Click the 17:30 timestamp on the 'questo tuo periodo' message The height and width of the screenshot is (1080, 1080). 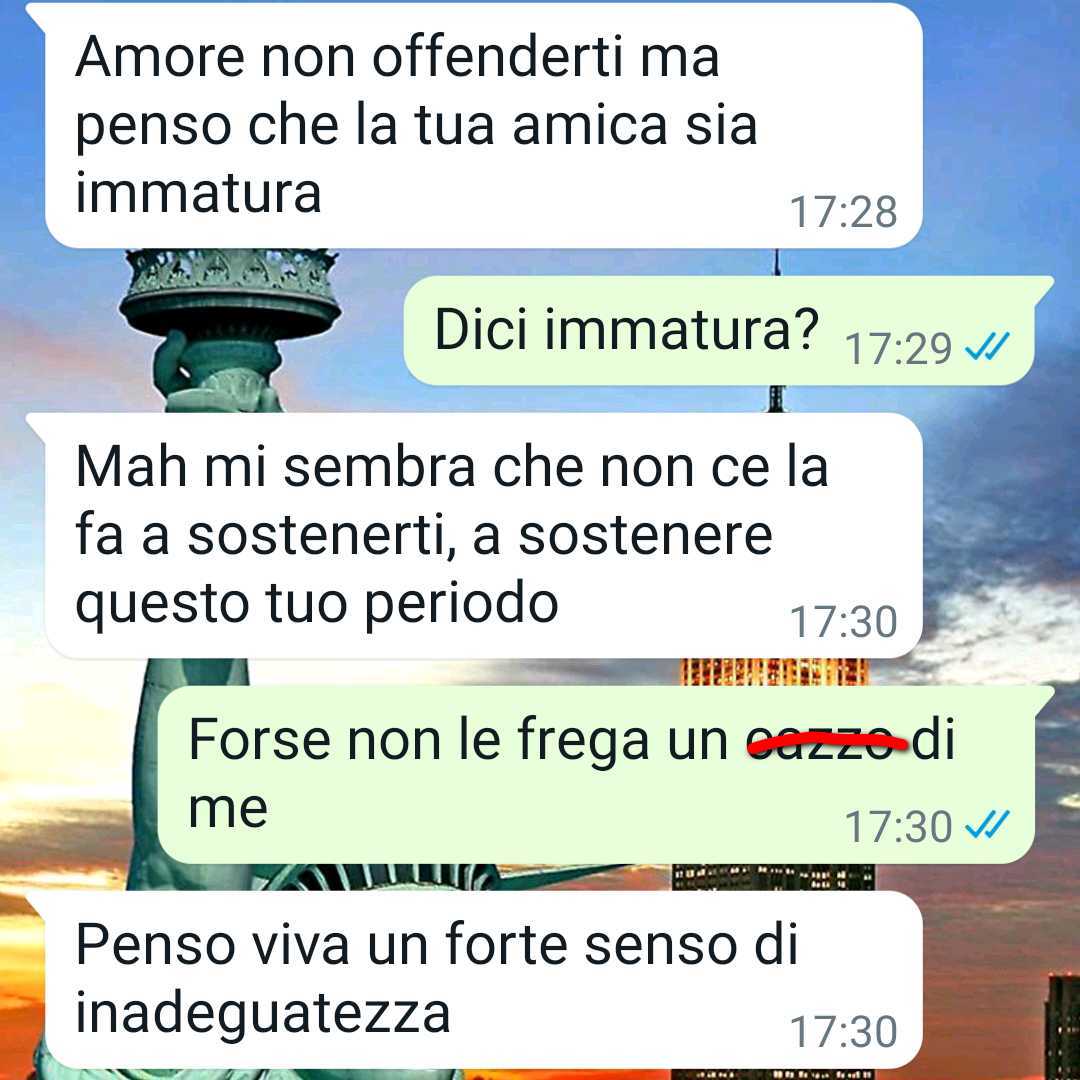point(843,622)
